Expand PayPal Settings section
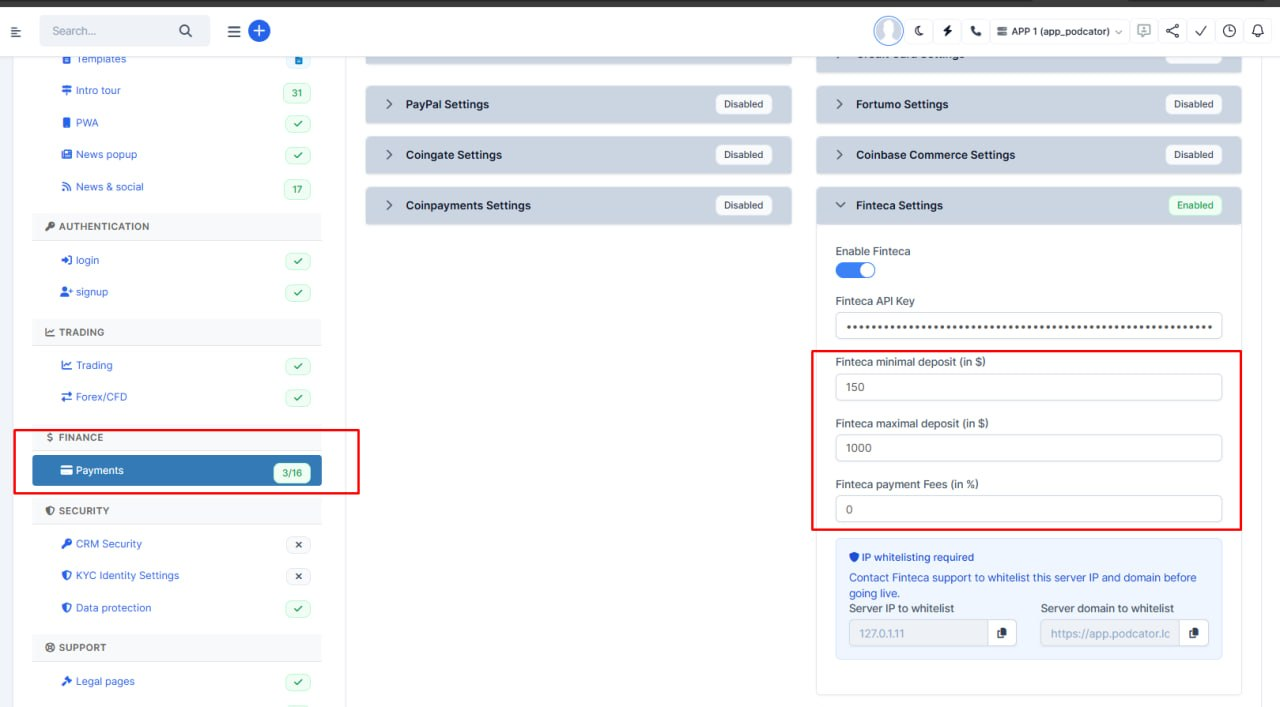 (578, 104)
